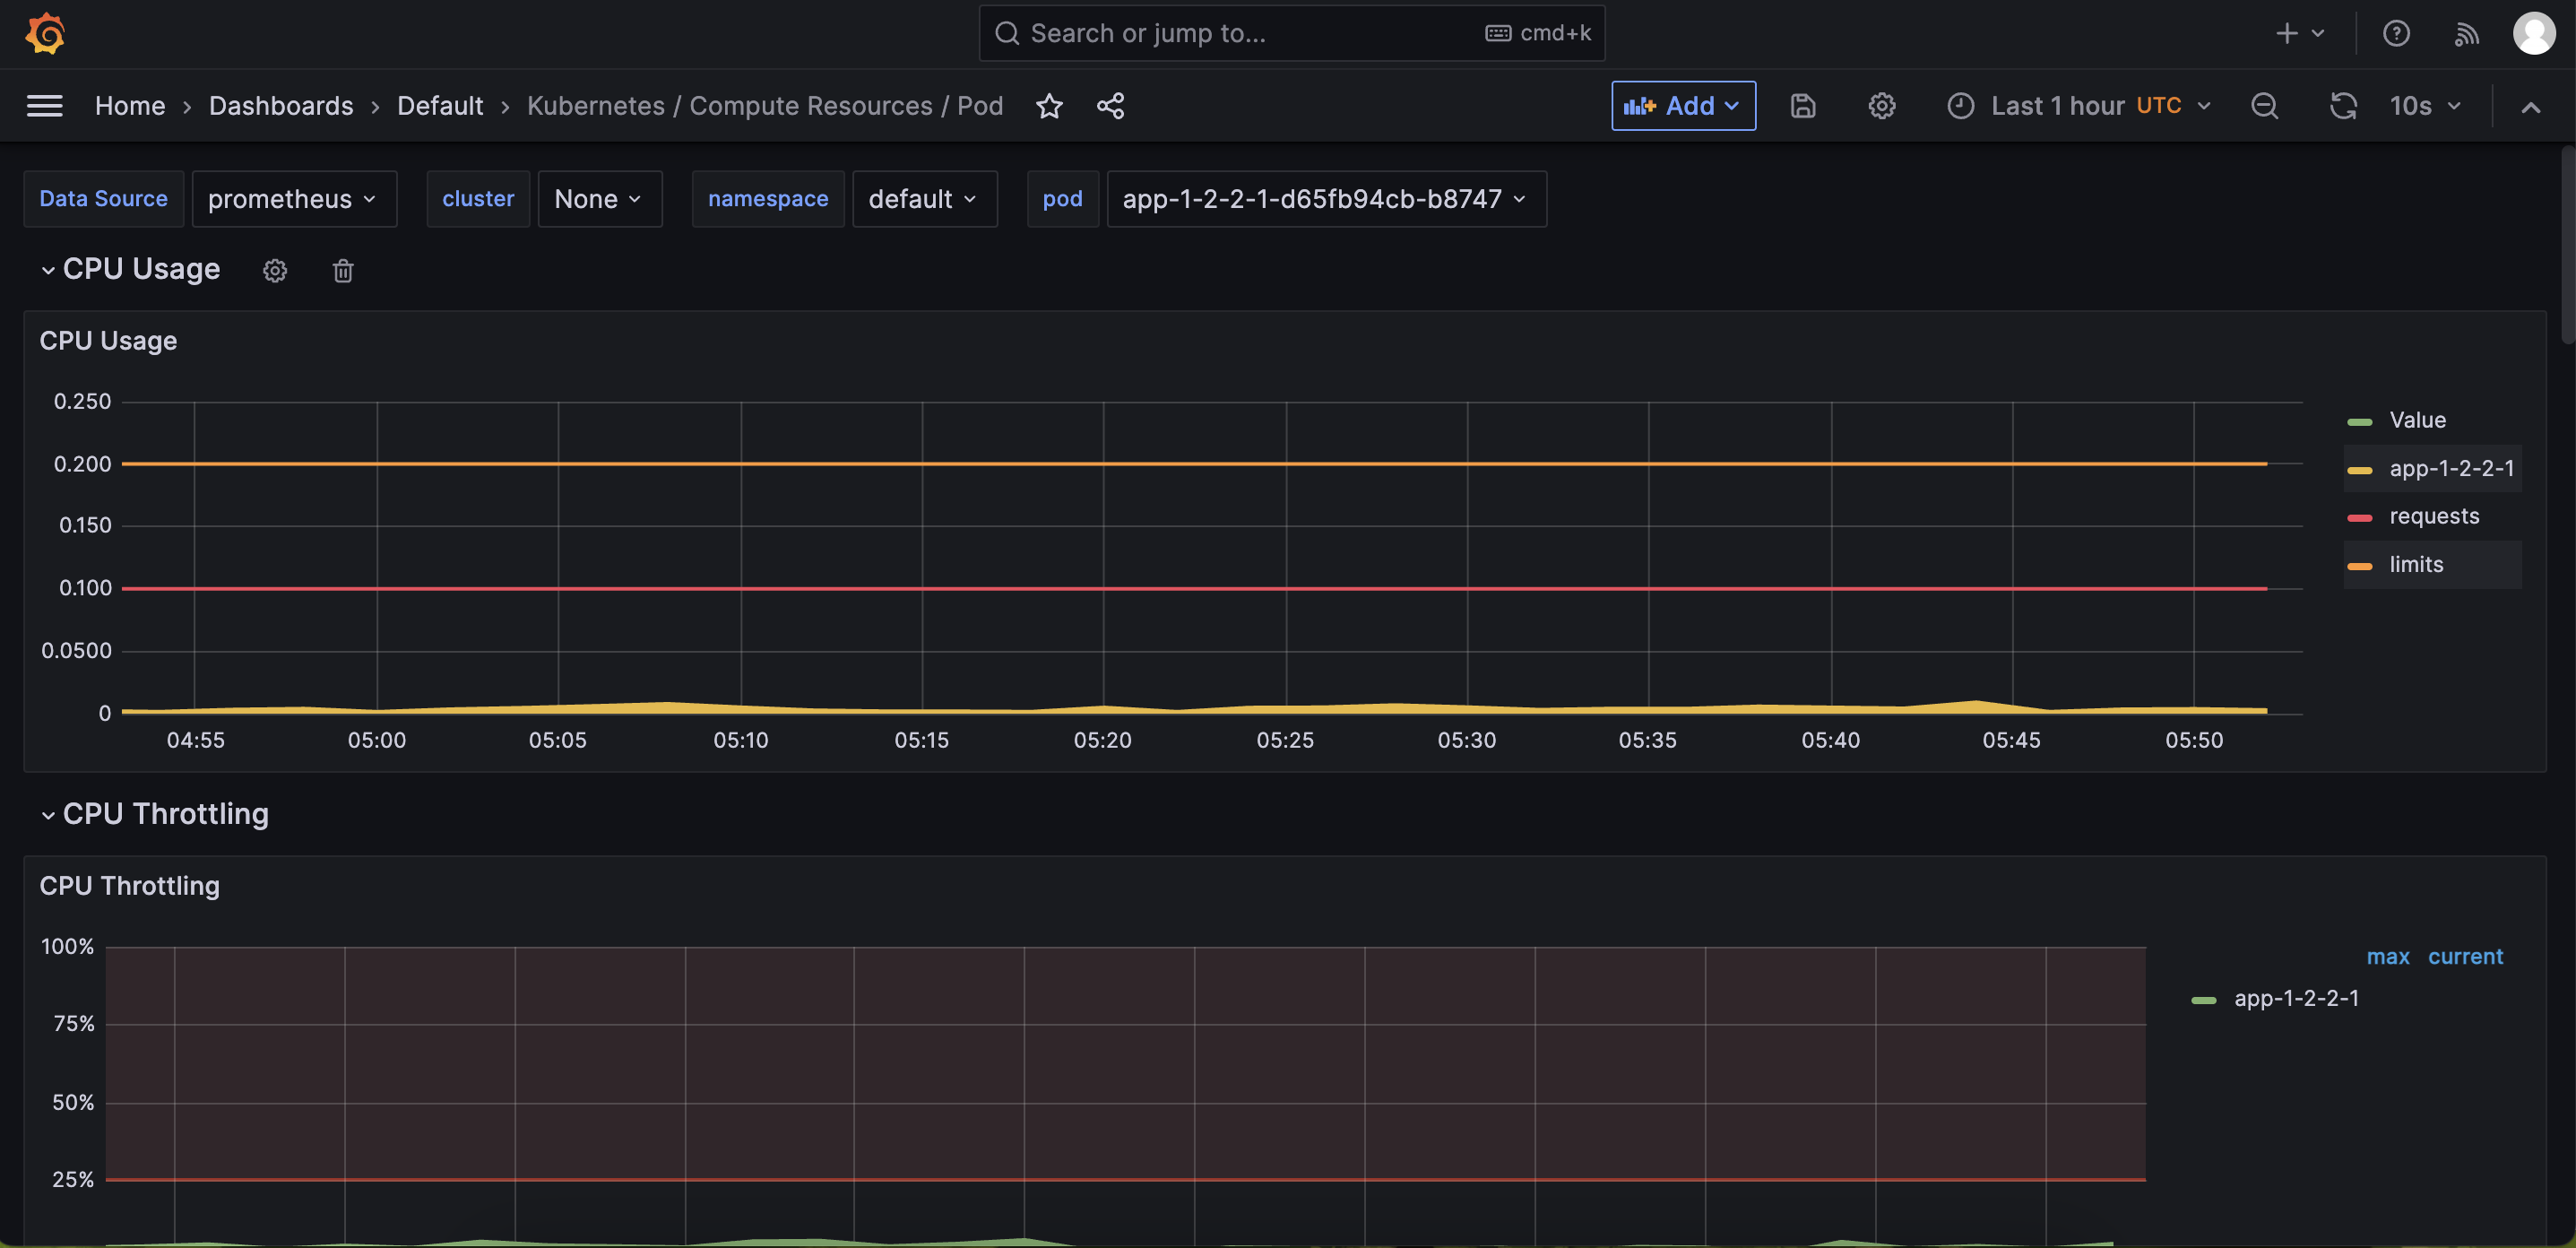Open CPU Throttling panel title menu

click(x=129, y=886)
